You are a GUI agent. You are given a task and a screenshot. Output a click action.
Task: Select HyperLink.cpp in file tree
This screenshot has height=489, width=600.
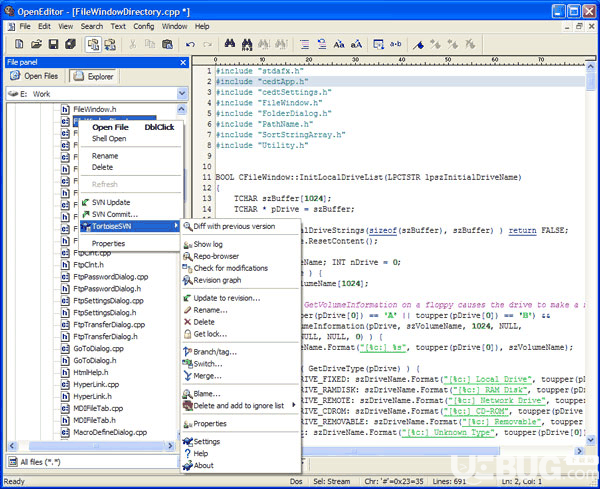click(x=96, y=385)
